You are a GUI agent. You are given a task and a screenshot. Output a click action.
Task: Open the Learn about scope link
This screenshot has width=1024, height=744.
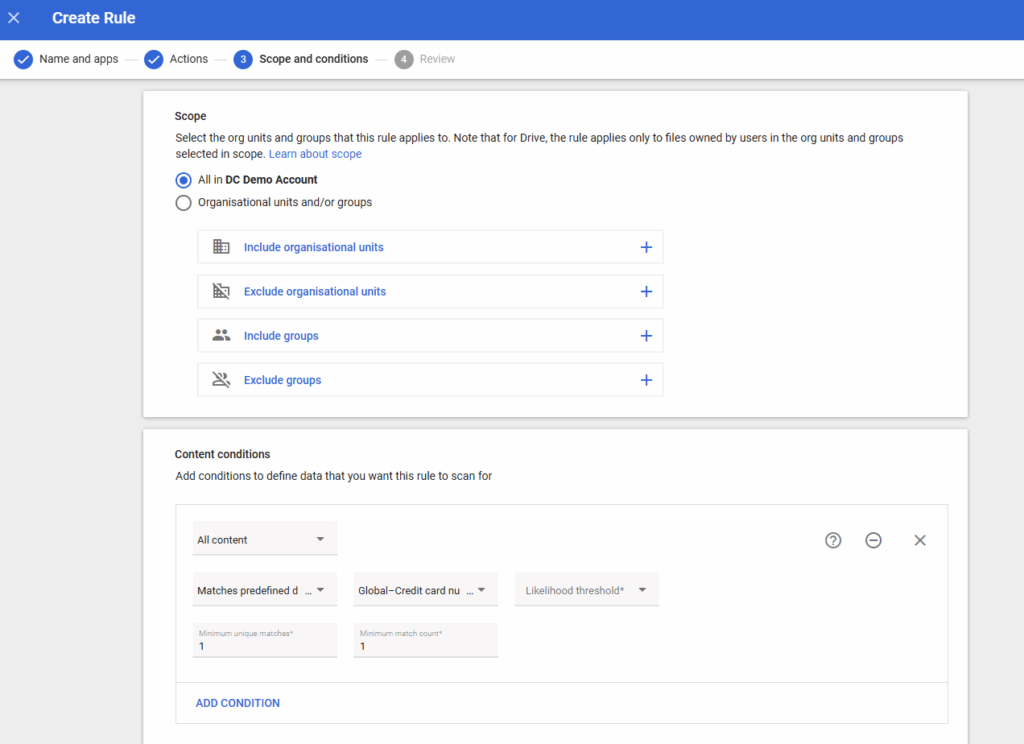(x=315, y=154)
